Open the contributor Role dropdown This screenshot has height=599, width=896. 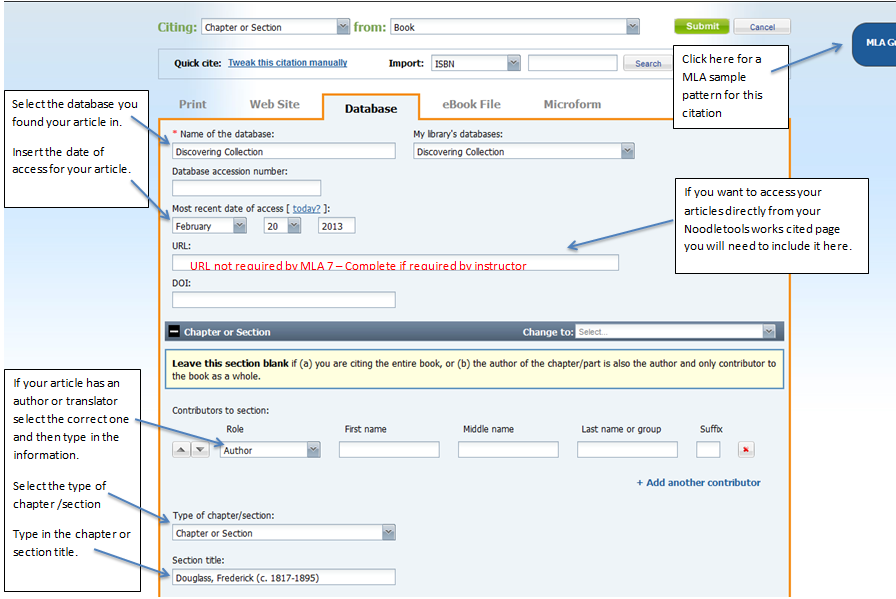pos(312,450)
